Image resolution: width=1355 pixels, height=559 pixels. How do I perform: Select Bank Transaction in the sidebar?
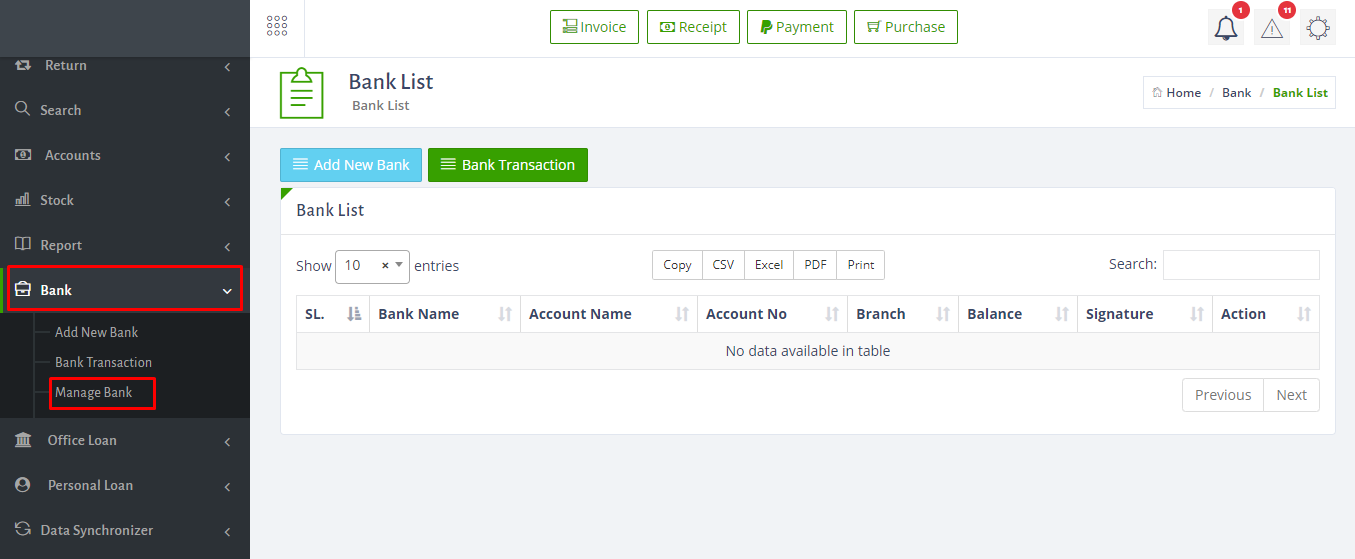pos(103,362)
